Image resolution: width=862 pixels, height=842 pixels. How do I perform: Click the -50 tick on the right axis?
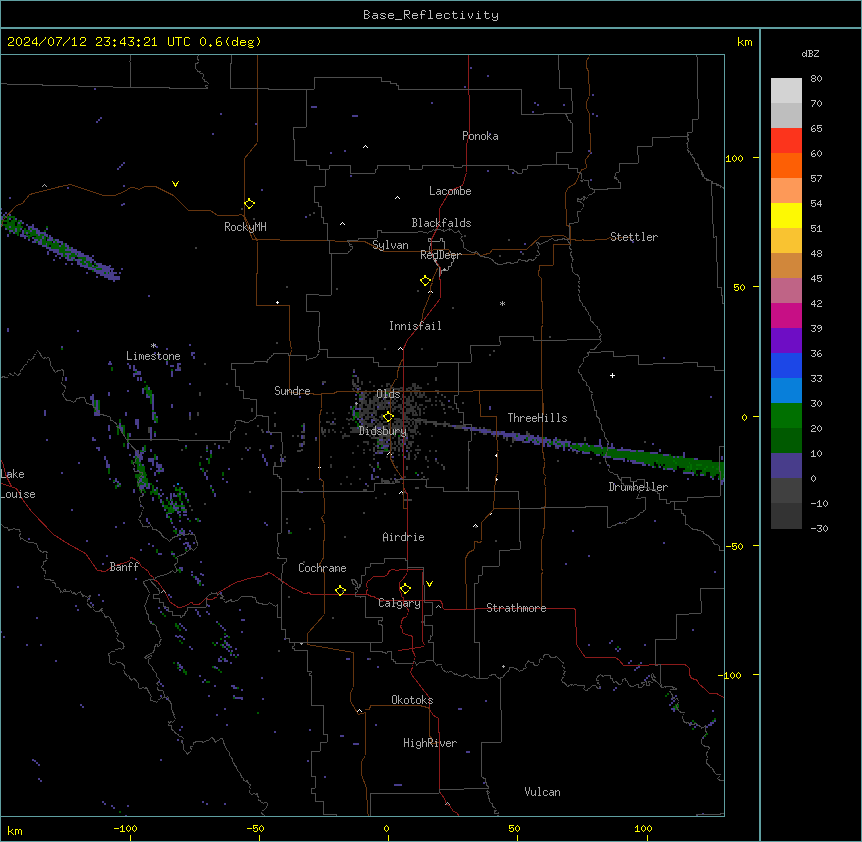click(x=734, y=546)
